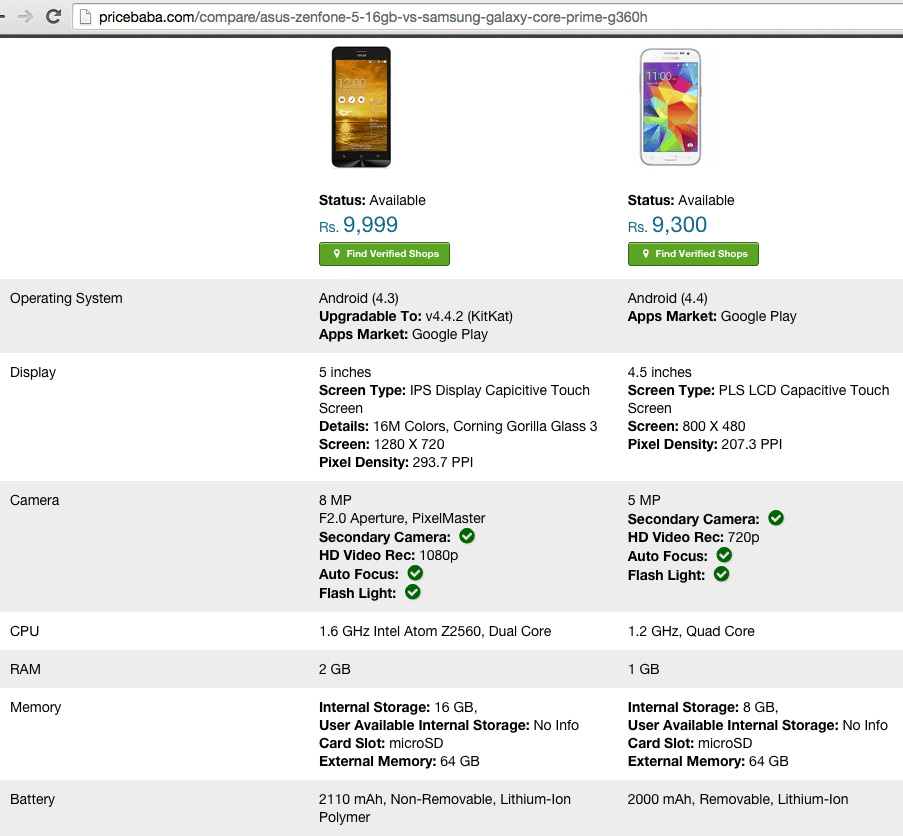Click 2000 mAh, Removable, Lithium-Ion text
903x836 pixels.
click(x=738, y=799)
